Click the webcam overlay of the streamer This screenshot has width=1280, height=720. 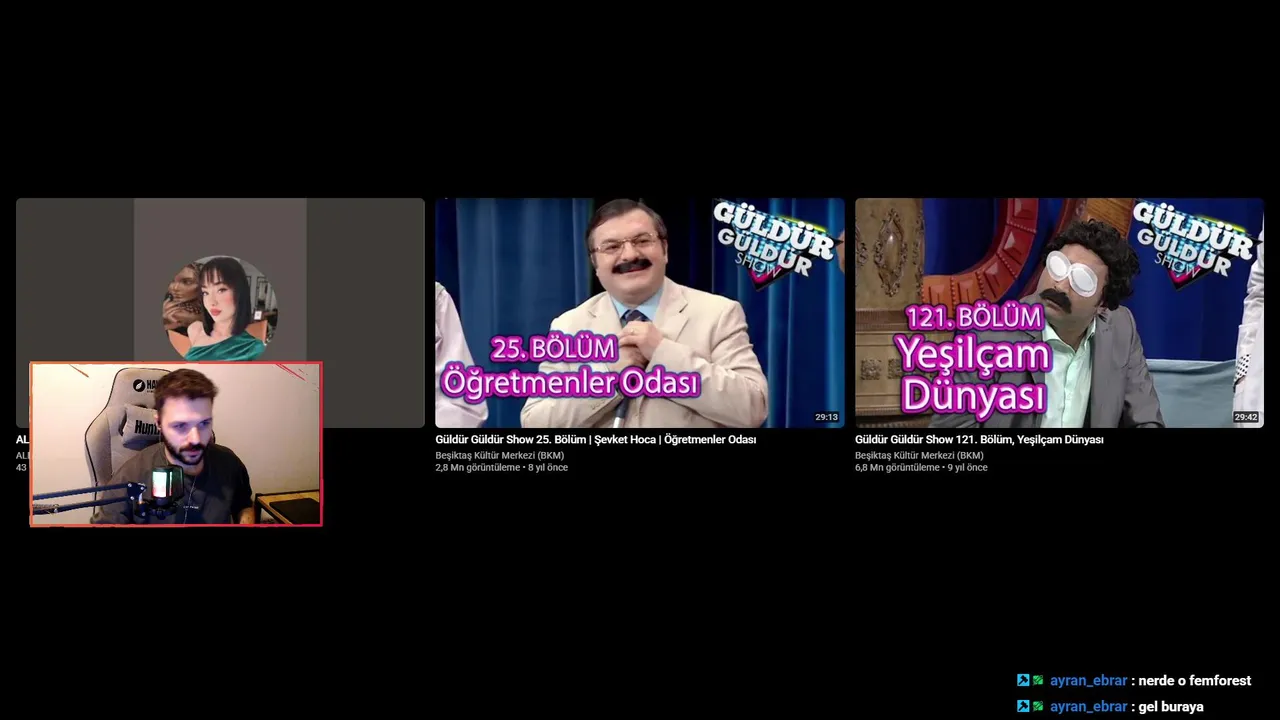(x=176, y=444)
